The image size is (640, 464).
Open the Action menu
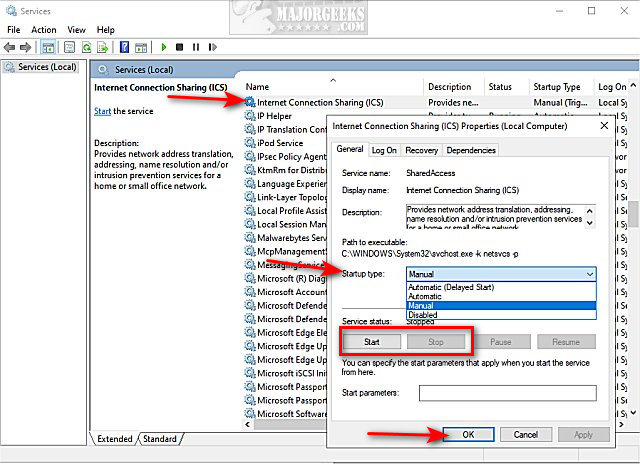44,30
